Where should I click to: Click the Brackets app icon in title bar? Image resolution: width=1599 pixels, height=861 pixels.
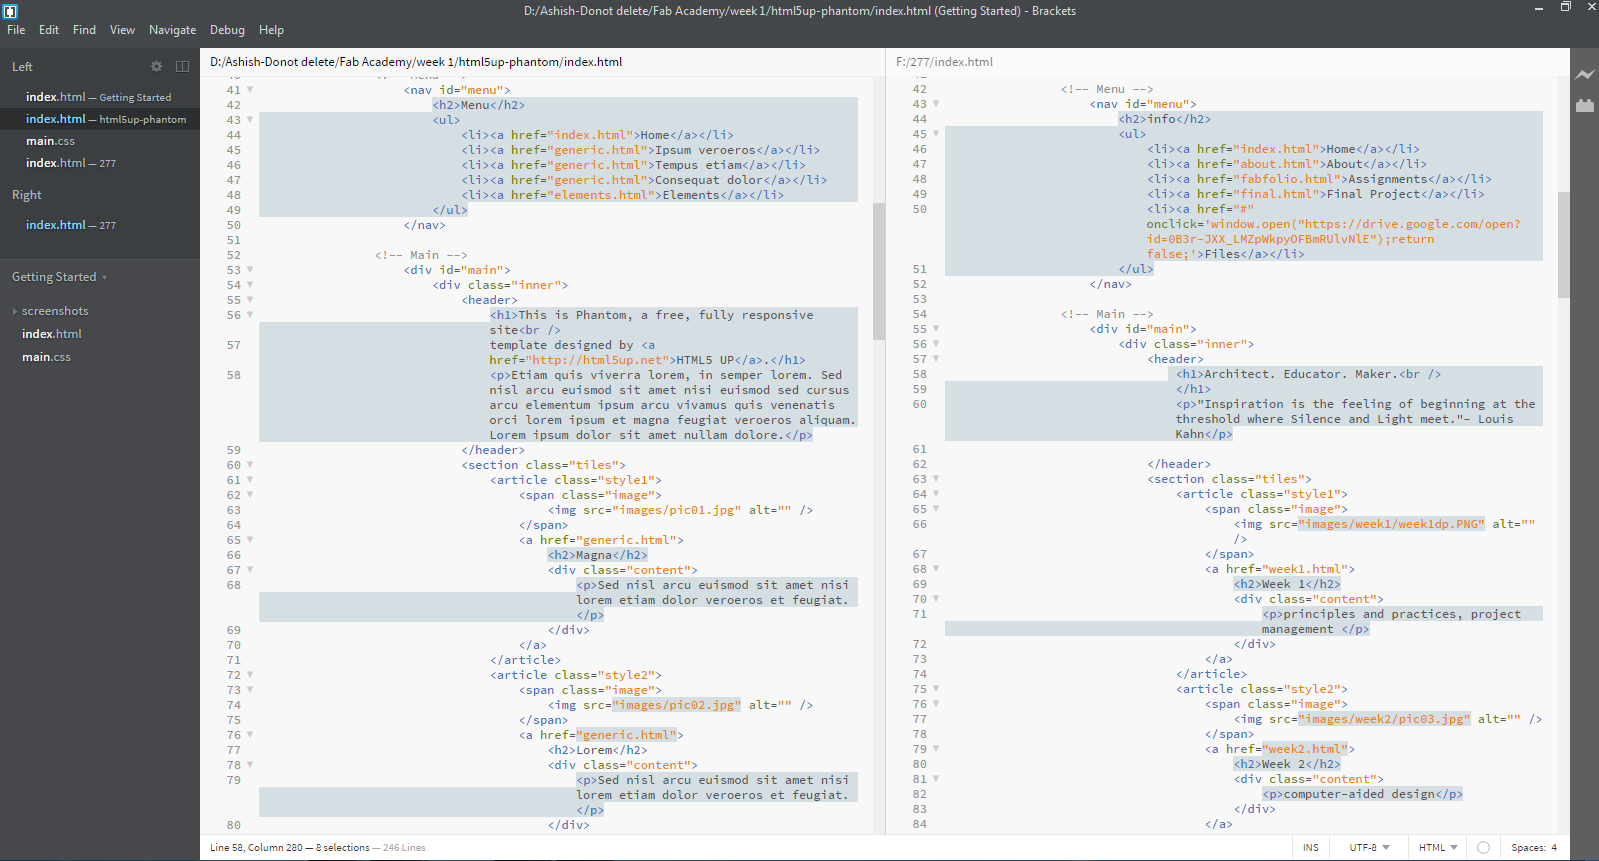pos(10,11)
